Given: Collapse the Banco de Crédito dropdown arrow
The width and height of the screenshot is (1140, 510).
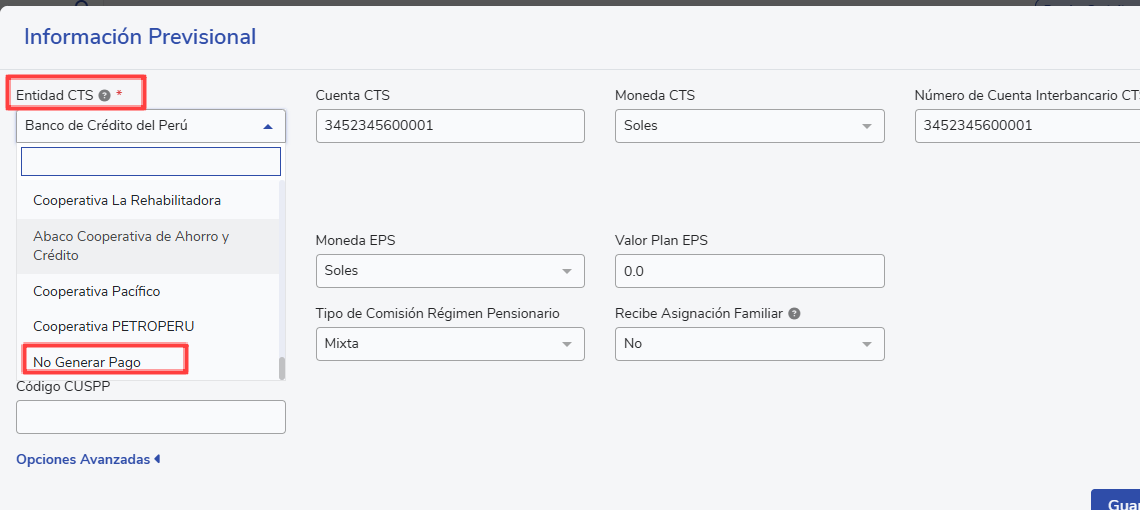Looking at the screenshot, I should tap(268, 126).
